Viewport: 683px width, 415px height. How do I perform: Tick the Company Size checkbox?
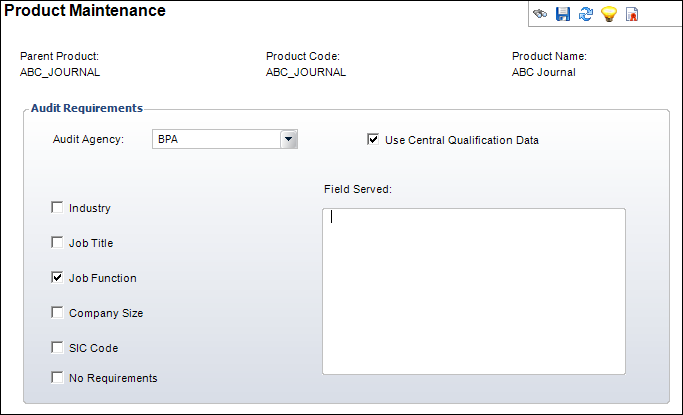(x=57, y=313)
